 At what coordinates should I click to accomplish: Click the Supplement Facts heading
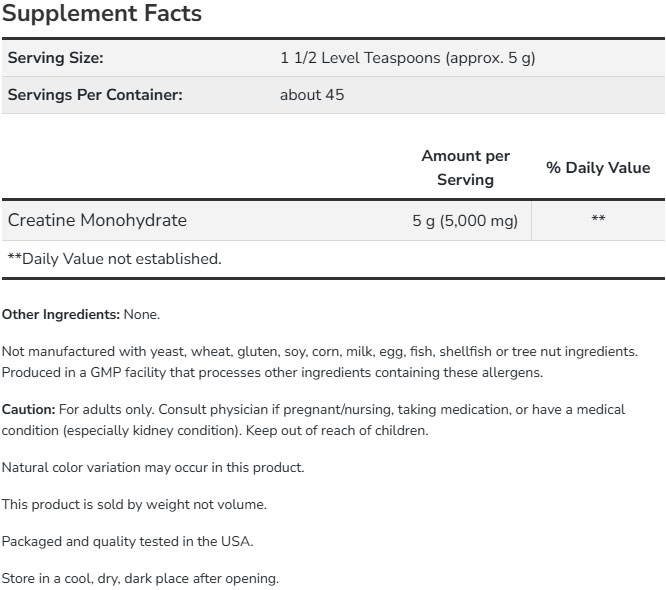[102, 14]
